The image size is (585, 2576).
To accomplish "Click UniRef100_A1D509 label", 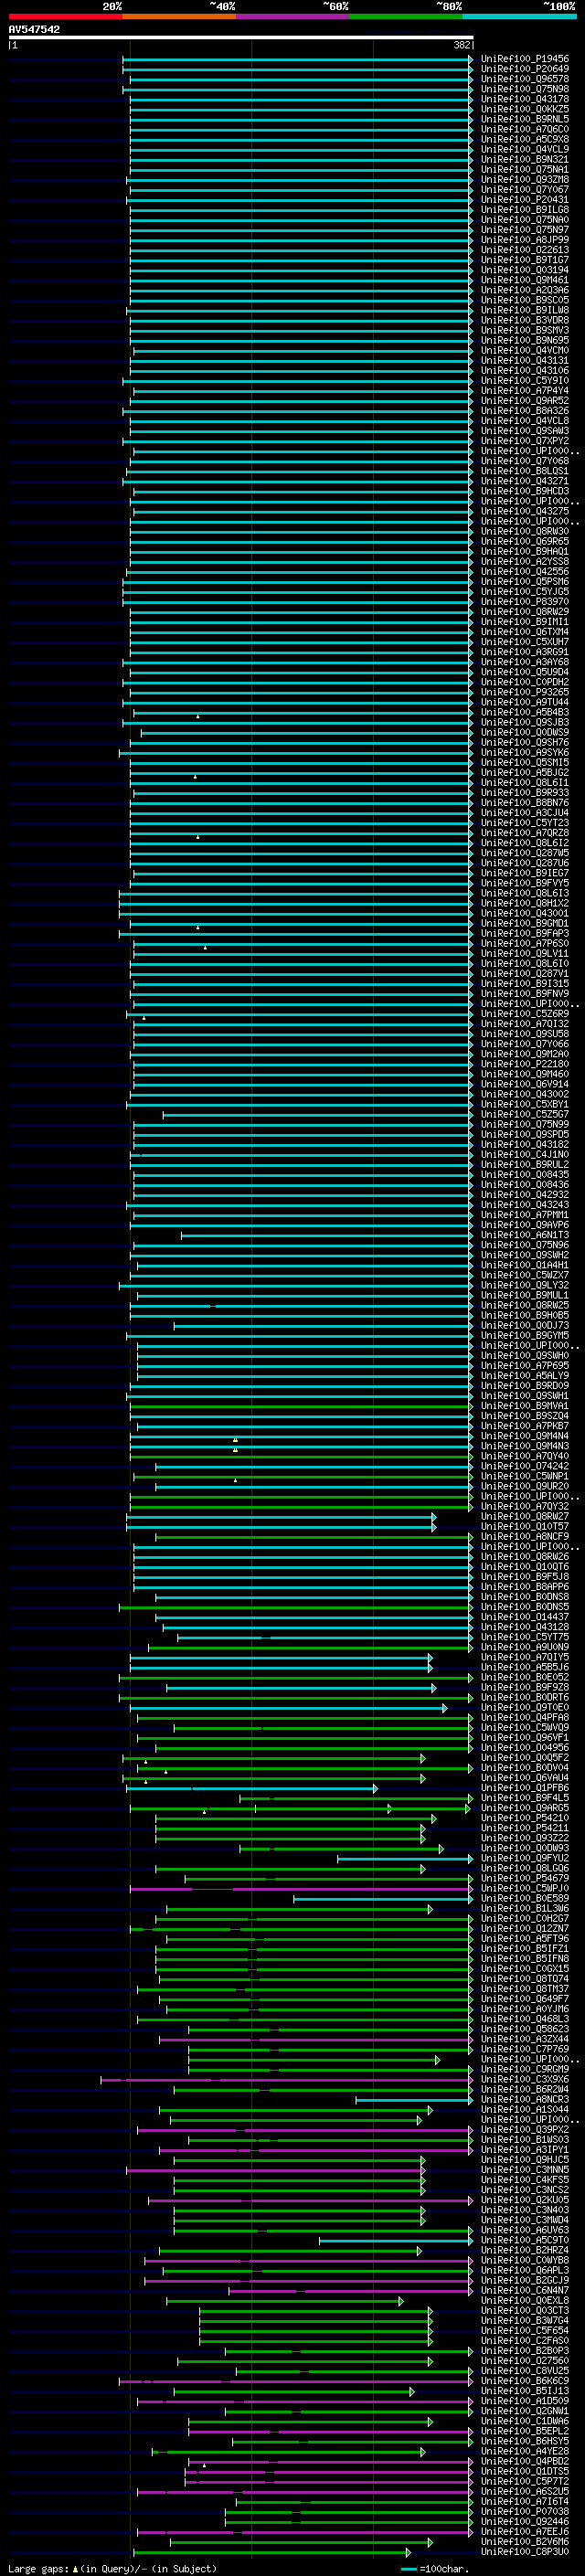I will pyautogui.click(x=524, y=2402).
